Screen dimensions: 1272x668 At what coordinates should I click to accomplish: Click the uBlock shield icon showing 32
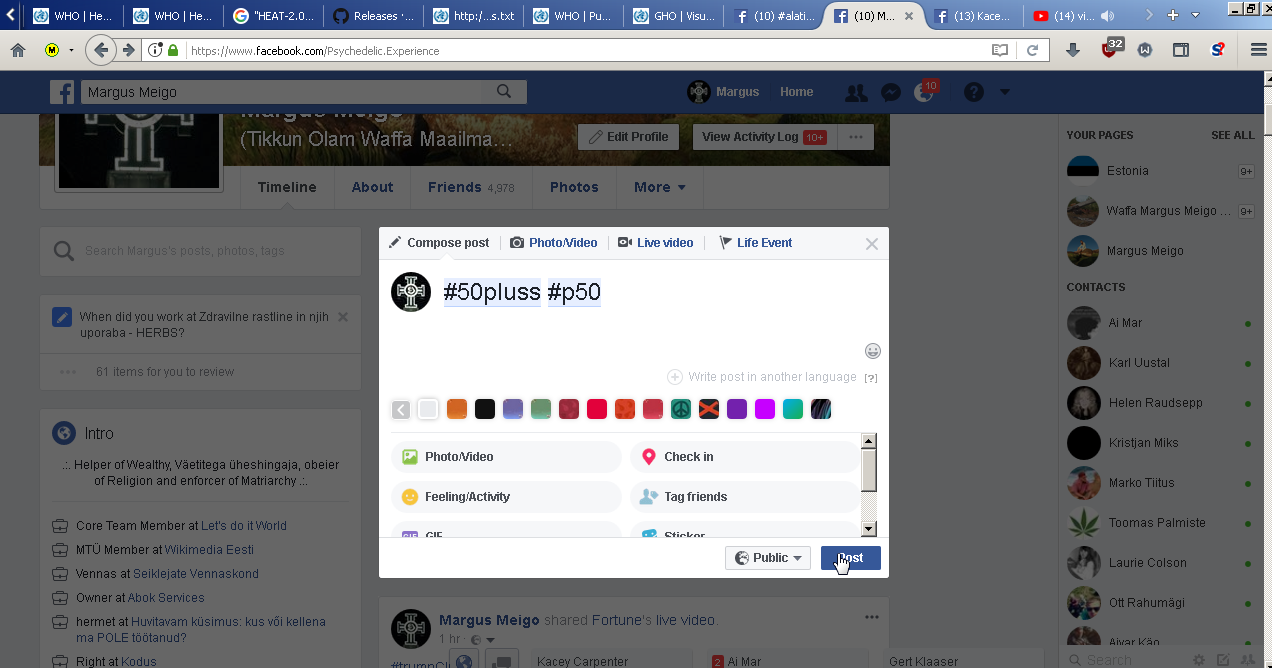pyautogui.click(x=1111, y=48)
